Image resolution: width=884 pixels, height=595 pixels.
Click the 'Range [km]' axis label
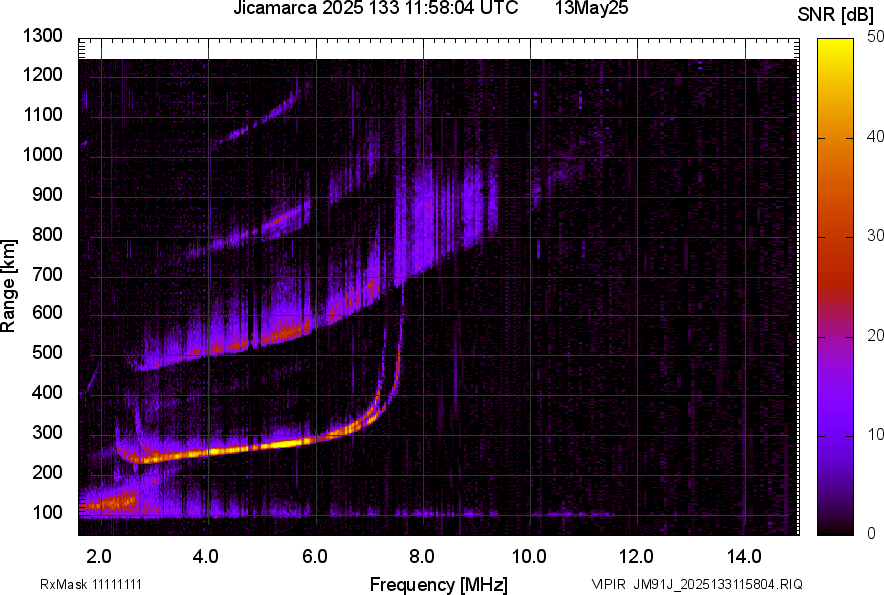8,286
